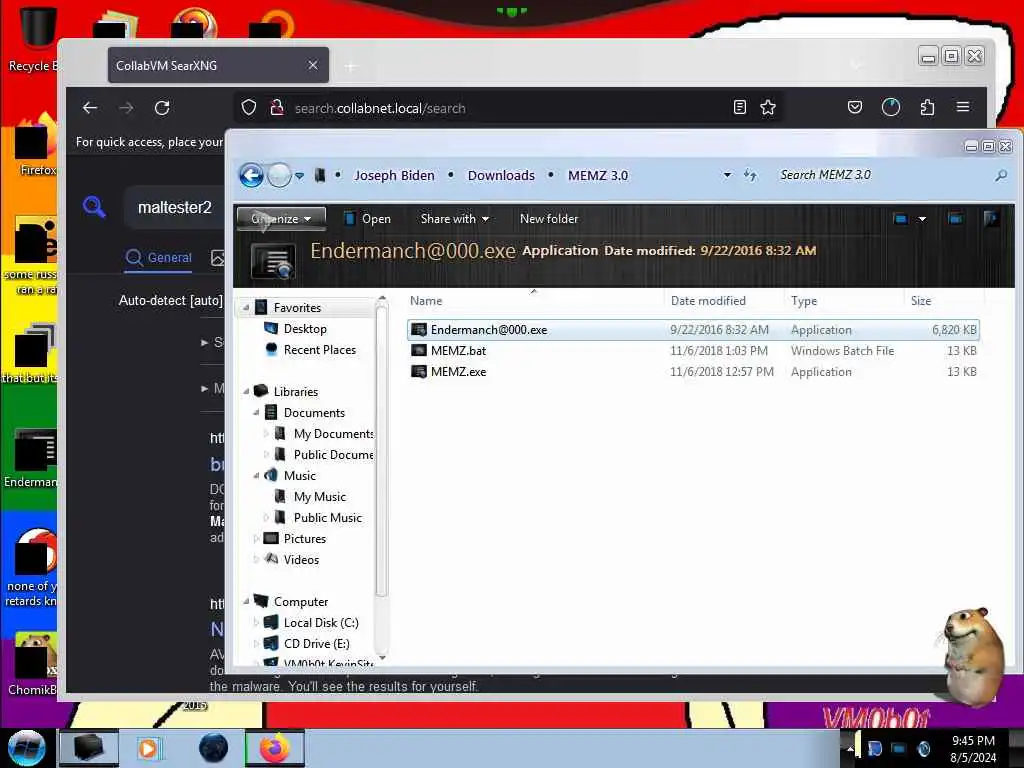The height and width of the screenshot is (768, 1024).
Task: Open Local Disk (C:)
Action: (x=321, y=622)
